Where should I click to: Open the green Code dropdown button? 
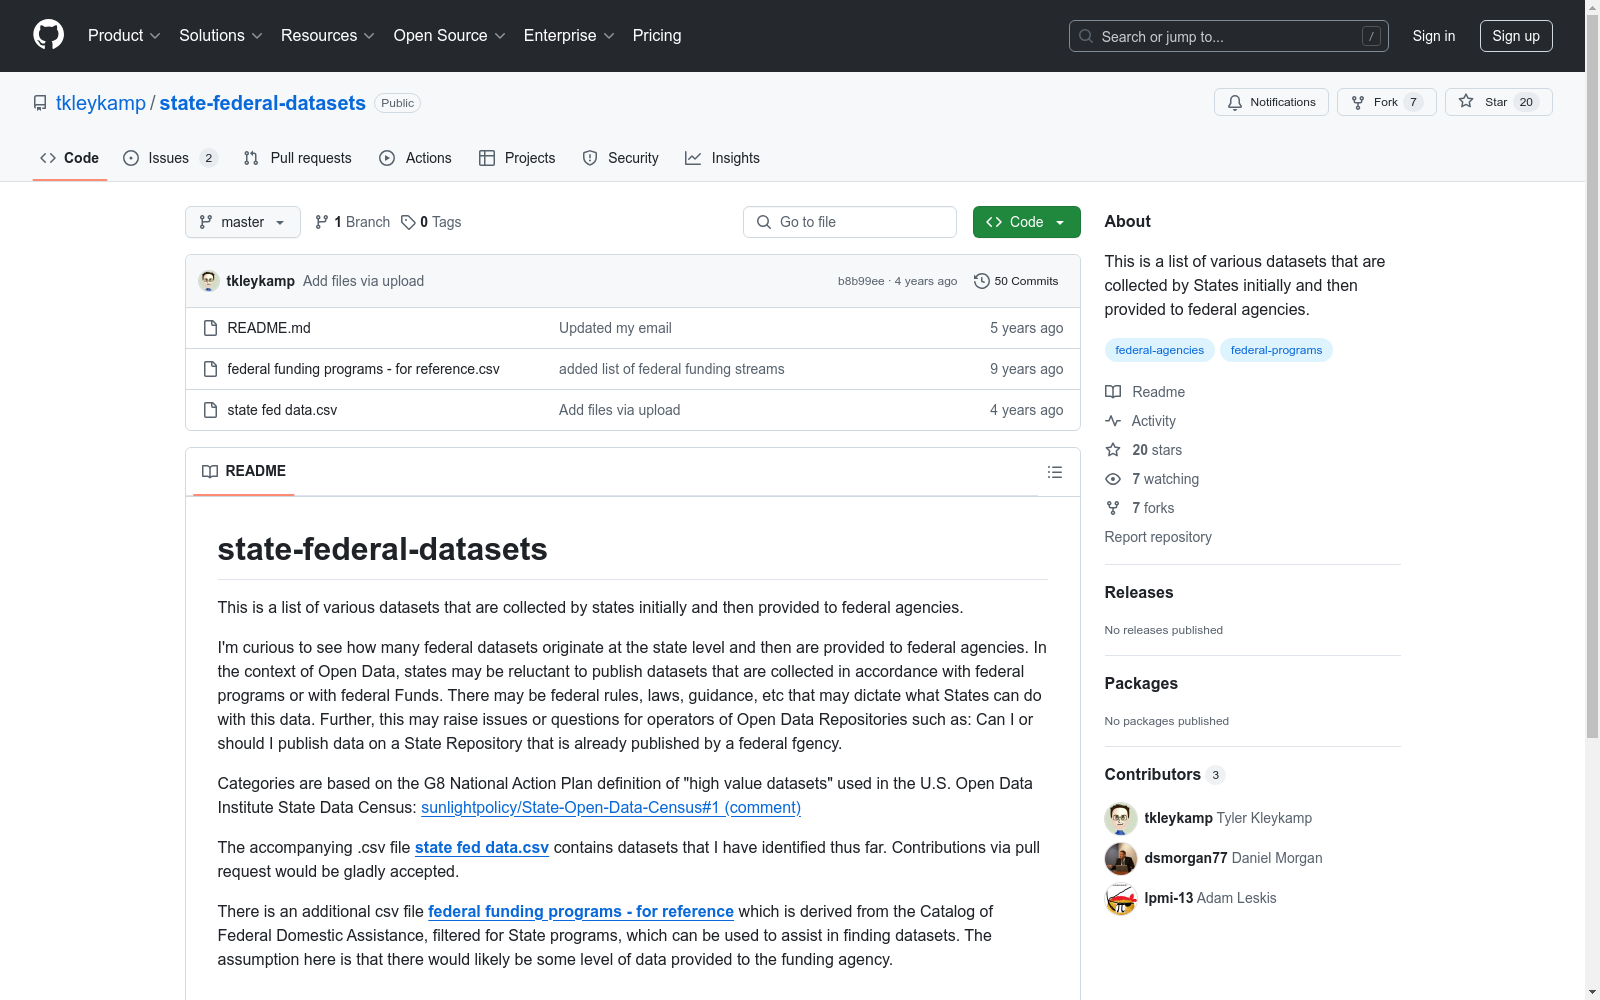tap(1027, 222)
